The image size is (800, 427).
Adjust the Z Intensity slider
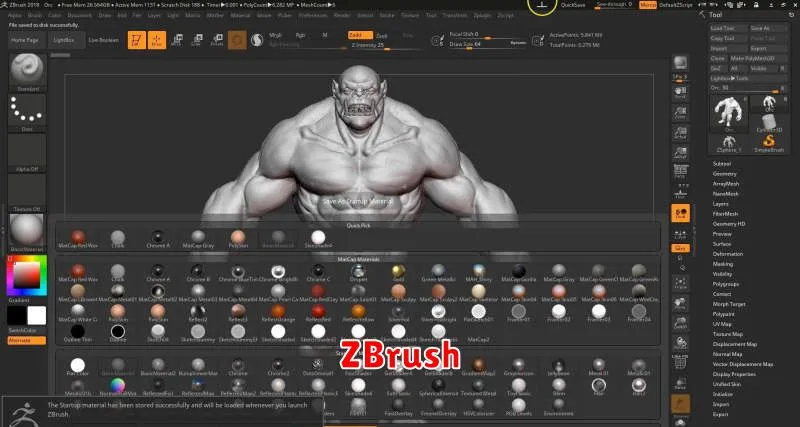pos(387,45)
